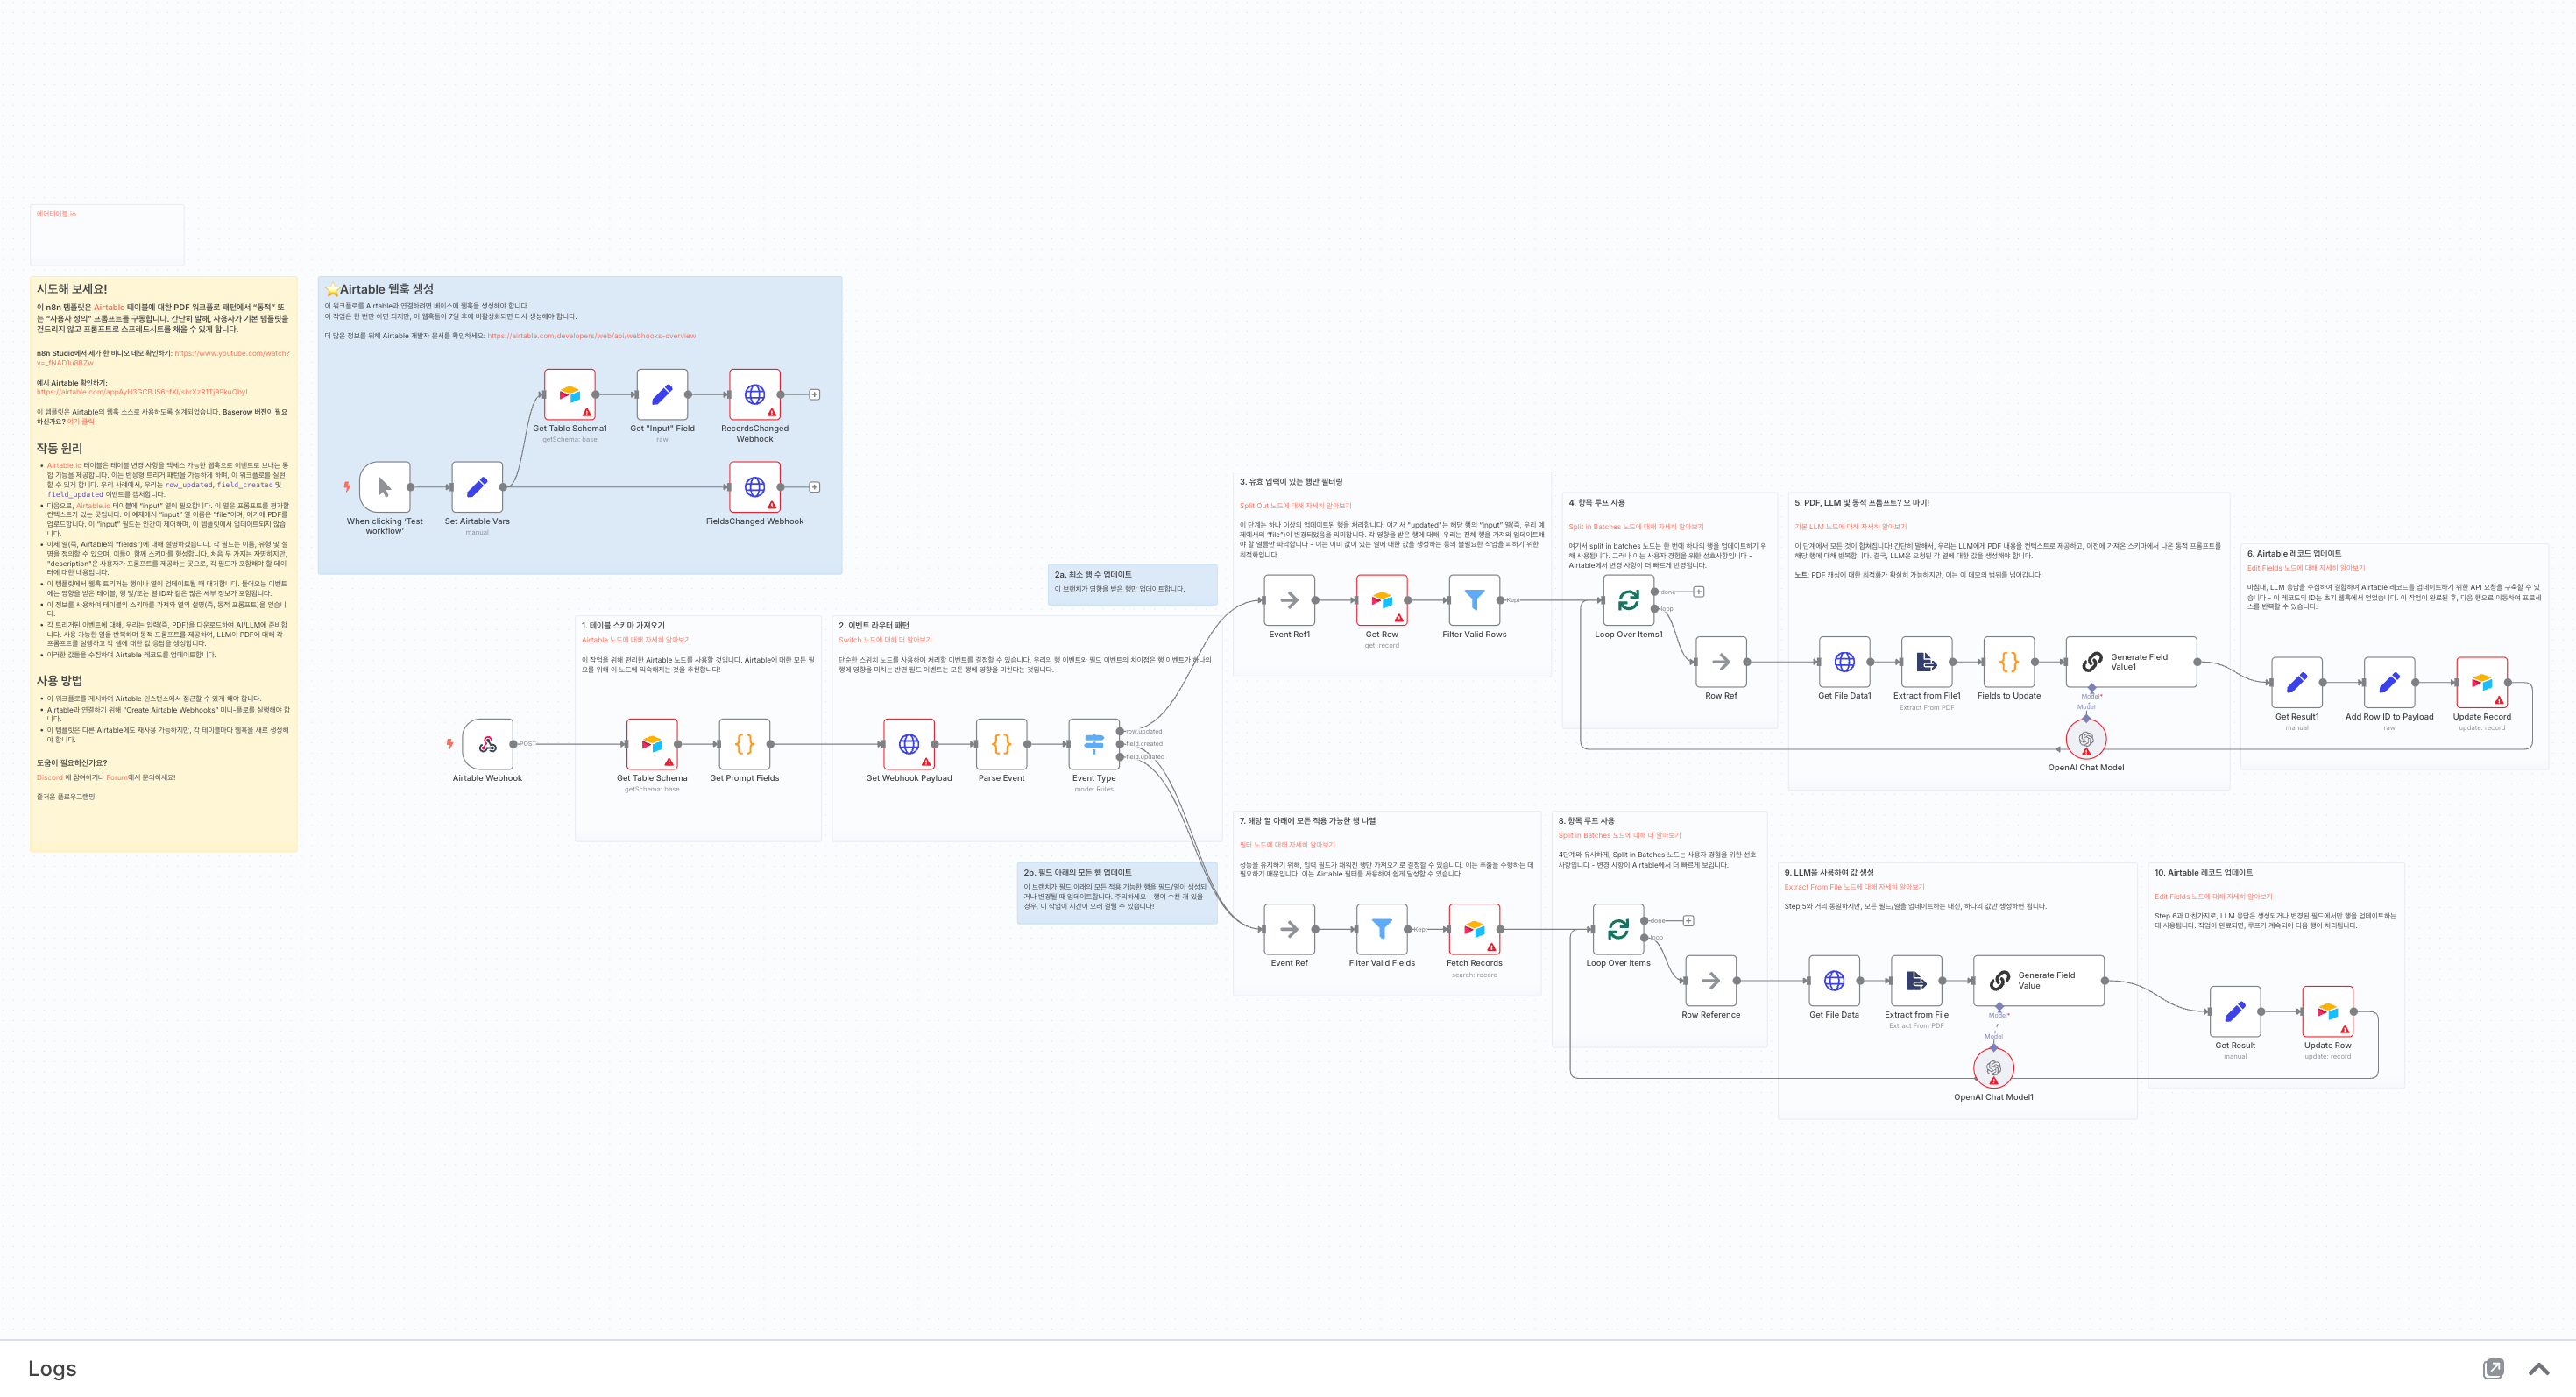The height and width of the screenshot is (1397, 2576).
Task: Open the Get Result edit node
Action: tap(2235, 1012)
